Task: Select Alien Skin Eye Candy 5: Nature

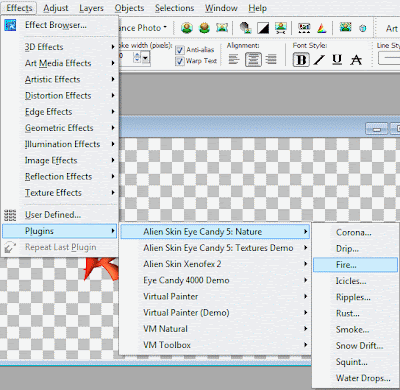Action: click(x=215, y=232)
